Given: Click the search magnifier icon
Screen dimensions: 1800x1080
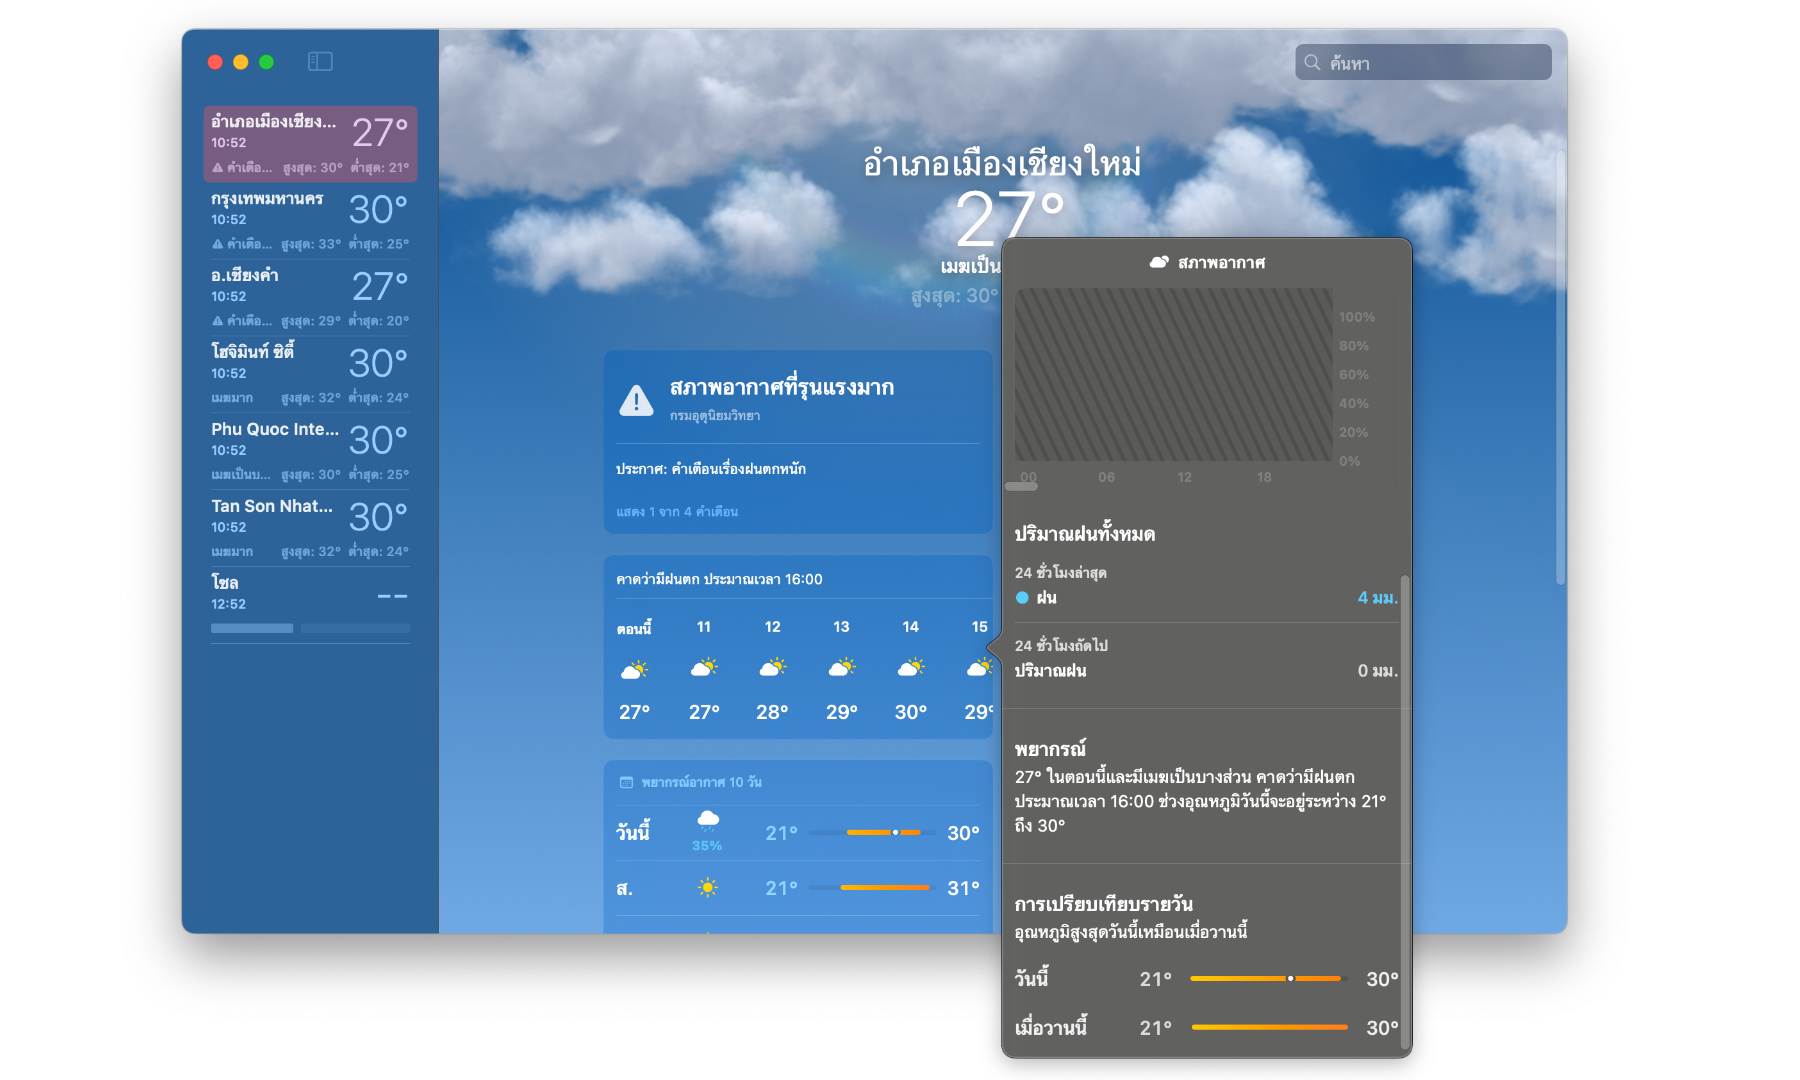Looking at the screenshot, I should coord(1312,62).
